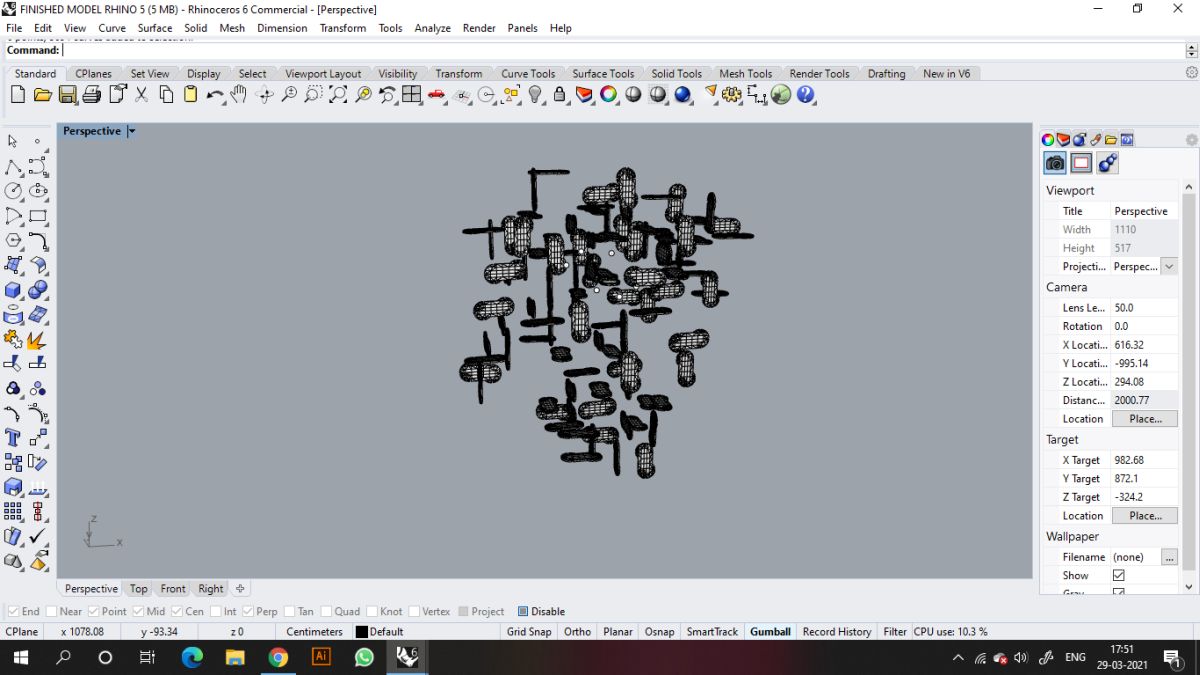Toggle Ortho mode in the status bar

577,632
